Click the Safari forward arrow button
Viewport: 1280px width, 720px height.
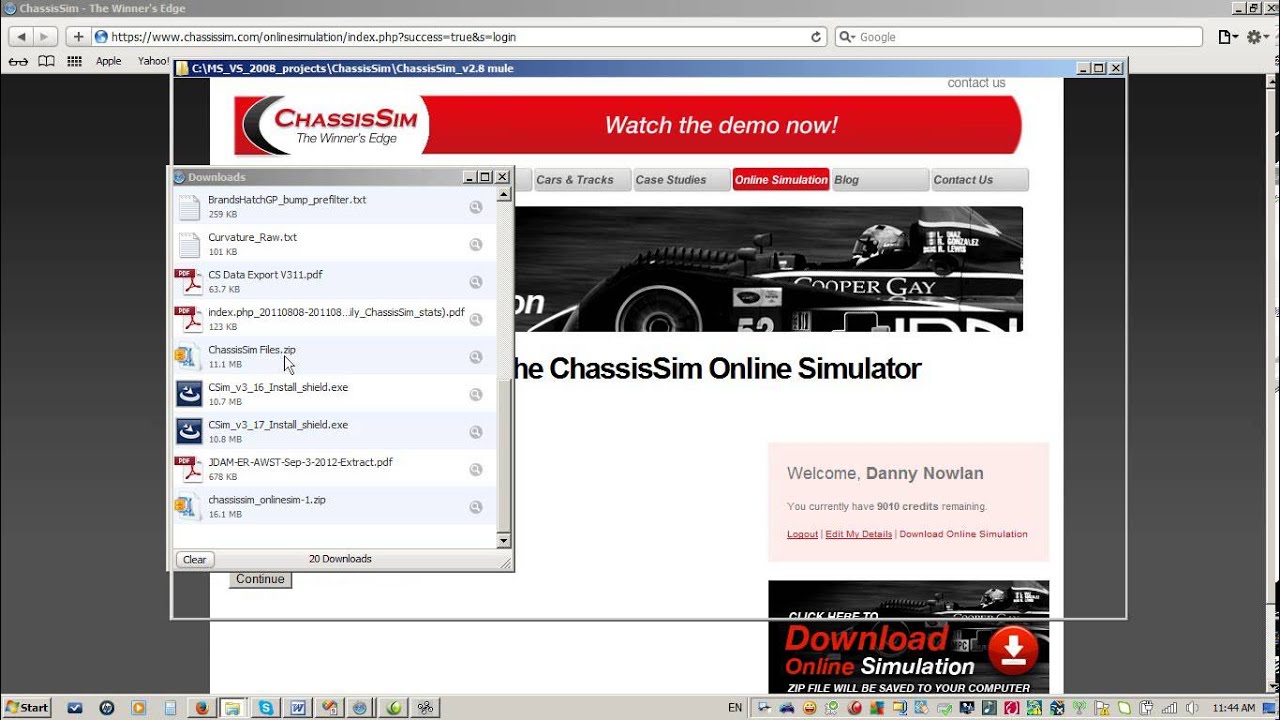tap(46, 37)
